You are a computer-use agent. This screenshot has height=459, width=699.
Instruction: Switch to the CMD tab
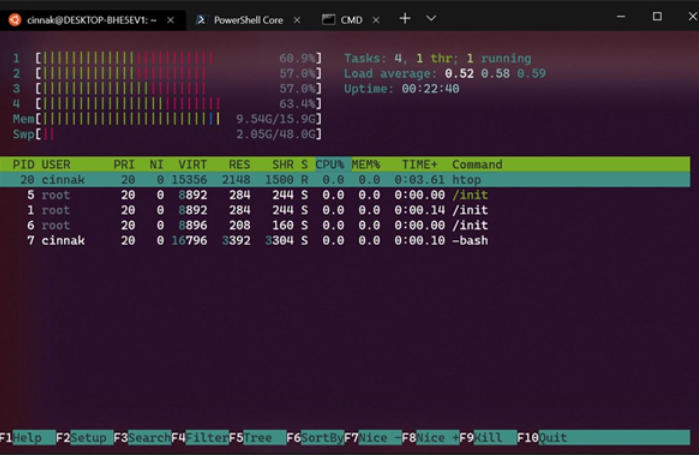[351, 20]
